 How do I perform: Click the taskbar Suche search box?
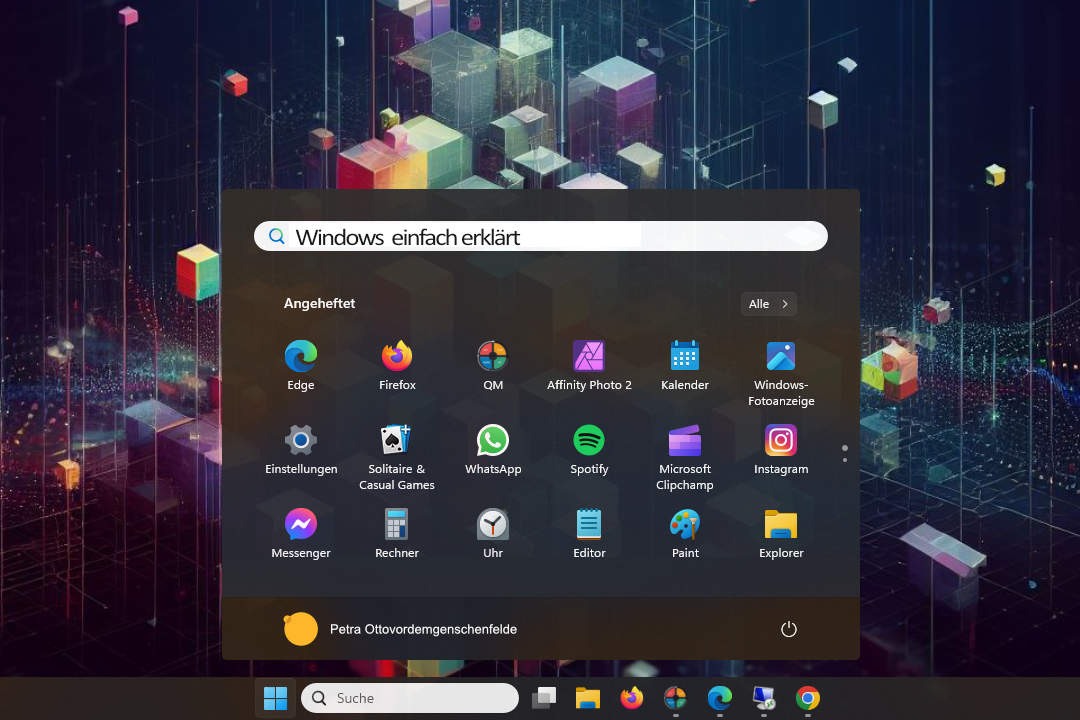tap(410, 699)
